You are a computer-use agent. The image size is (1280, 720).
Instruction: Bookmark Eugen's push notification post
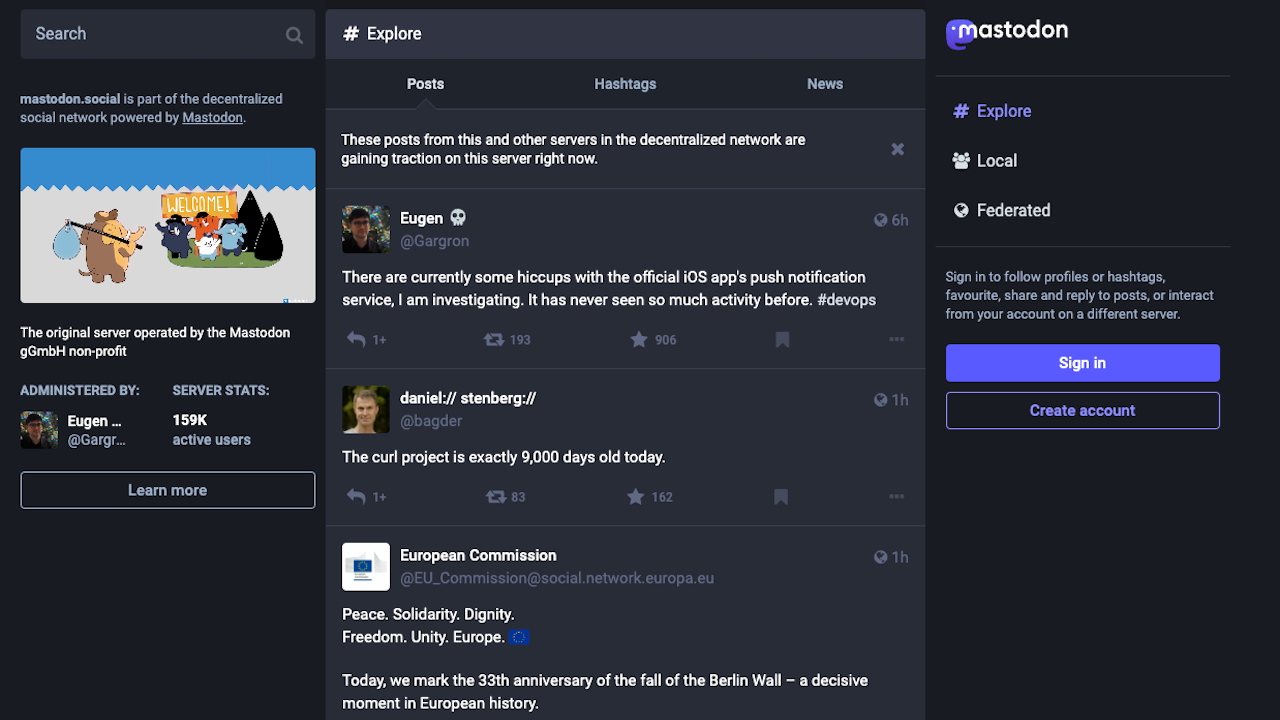[782, 340]
